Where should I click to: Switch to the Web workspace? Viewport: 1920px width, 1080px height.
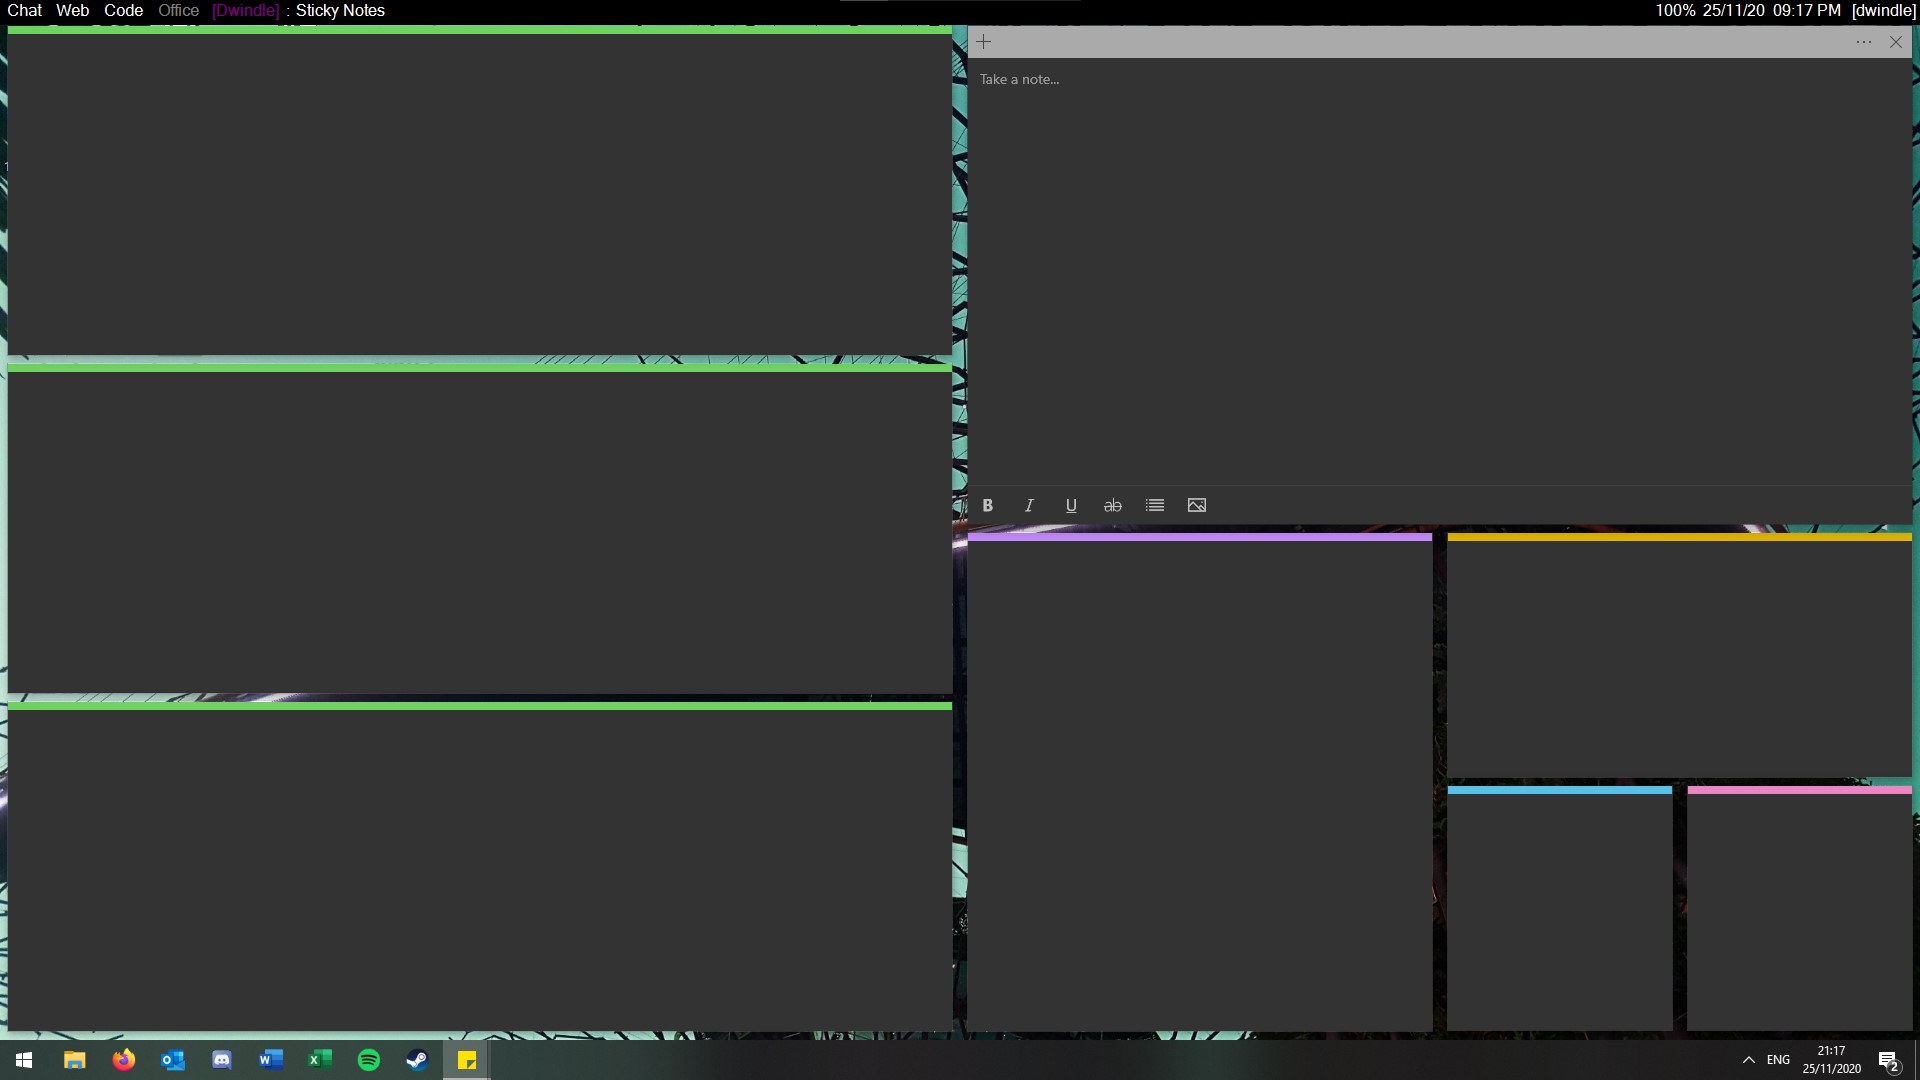coord(72,10)
